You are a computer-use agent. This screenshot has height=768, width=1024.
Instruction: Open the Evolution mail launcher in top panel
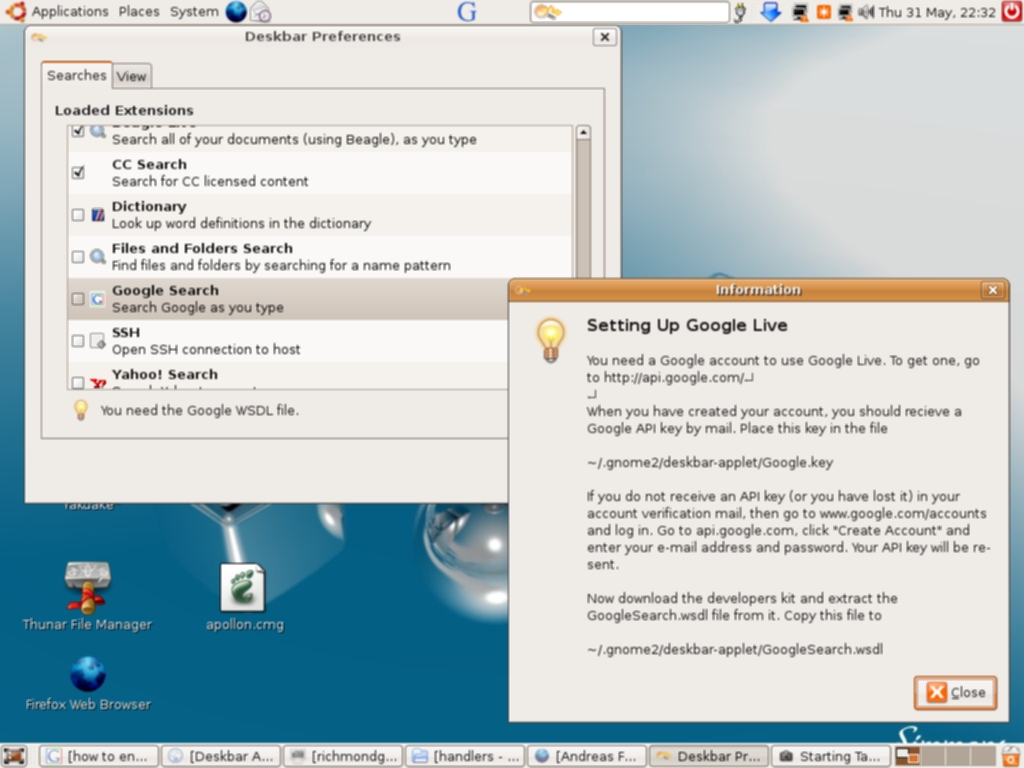pyautogui.click(x=261, y=12)
